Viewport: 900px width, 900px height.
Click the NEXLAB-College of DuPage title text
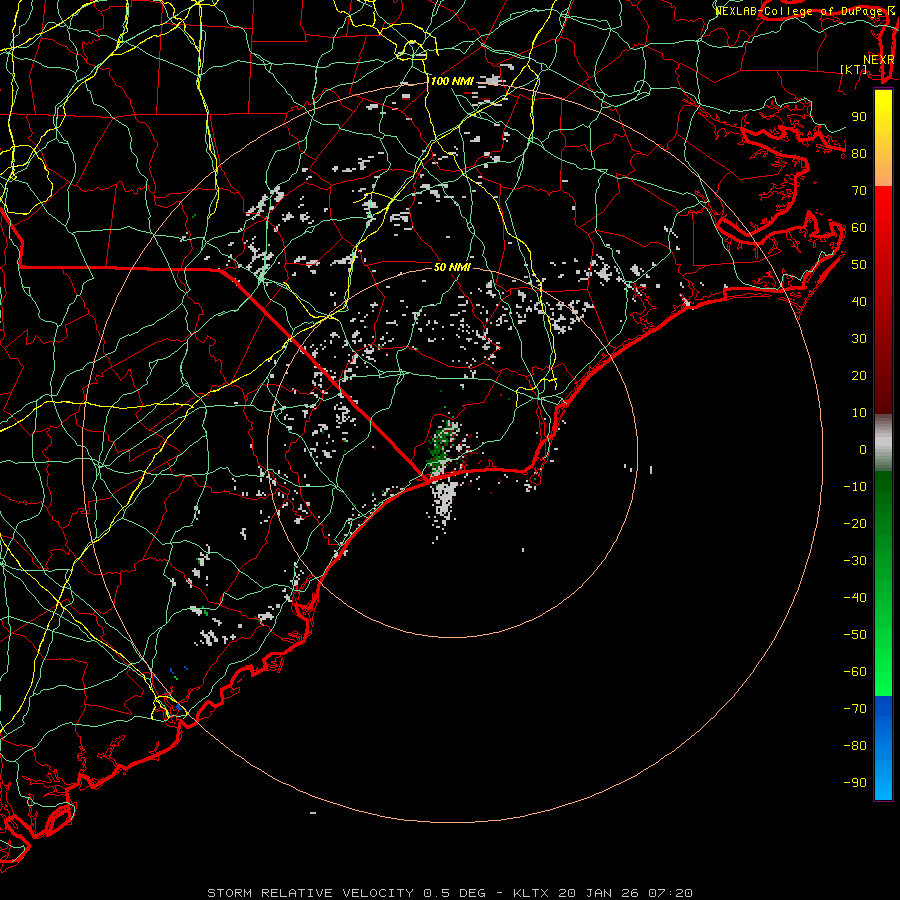(805, 11)
